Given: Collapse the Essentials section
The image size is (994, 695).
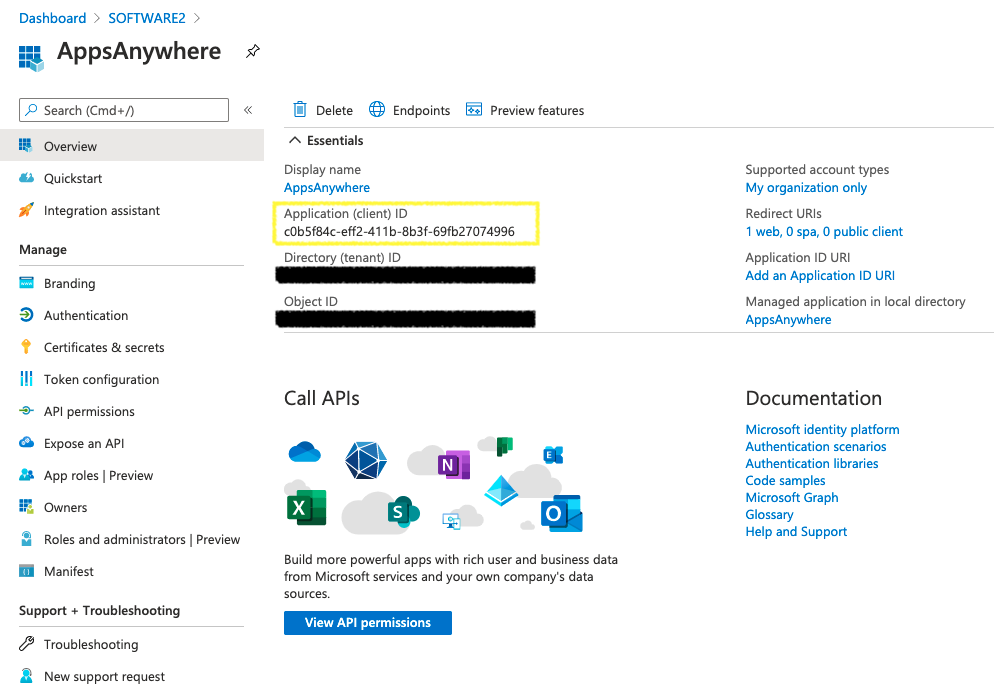Looking at the screenshot, I should [295, 141].
